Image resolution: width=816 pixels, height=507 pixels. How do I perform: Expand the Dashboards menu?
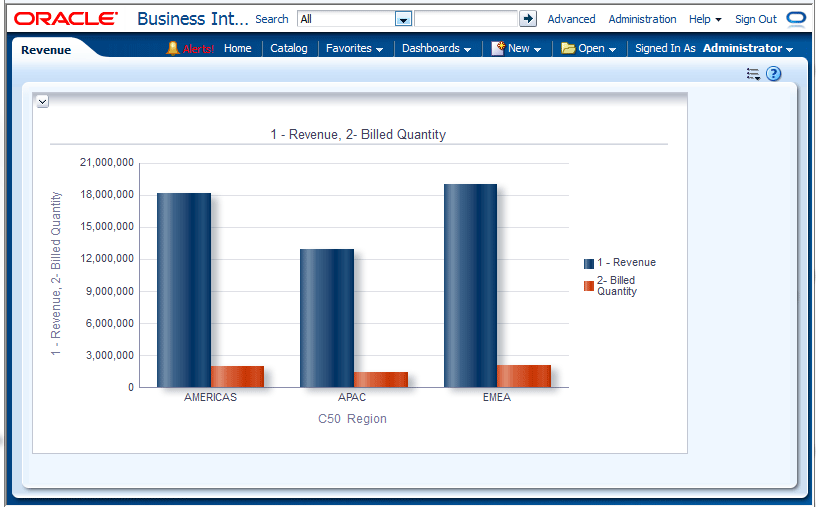(436, 48)
